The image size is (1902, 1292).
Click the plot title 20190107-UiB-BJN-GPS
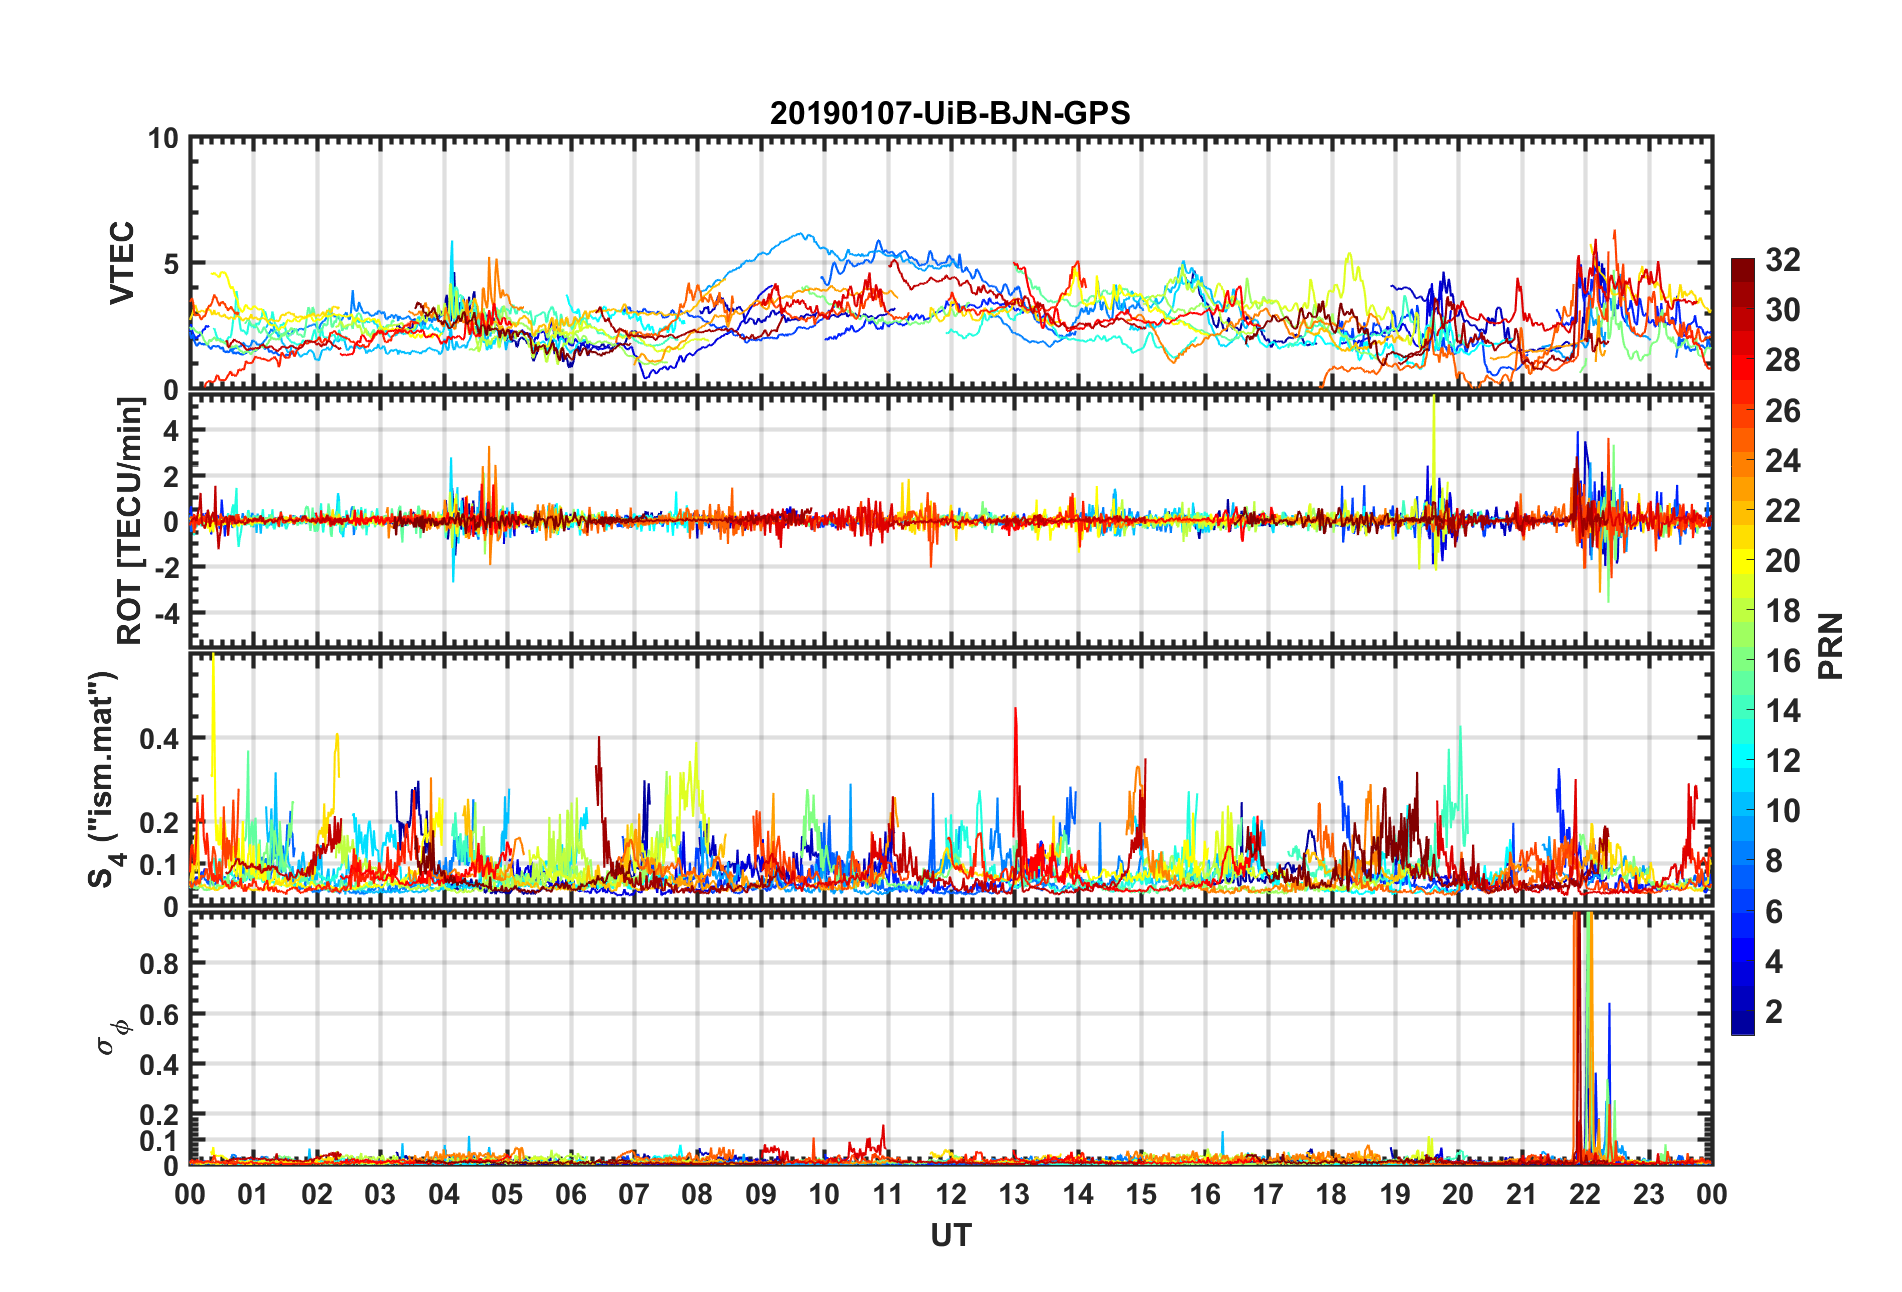click(950, 113)
